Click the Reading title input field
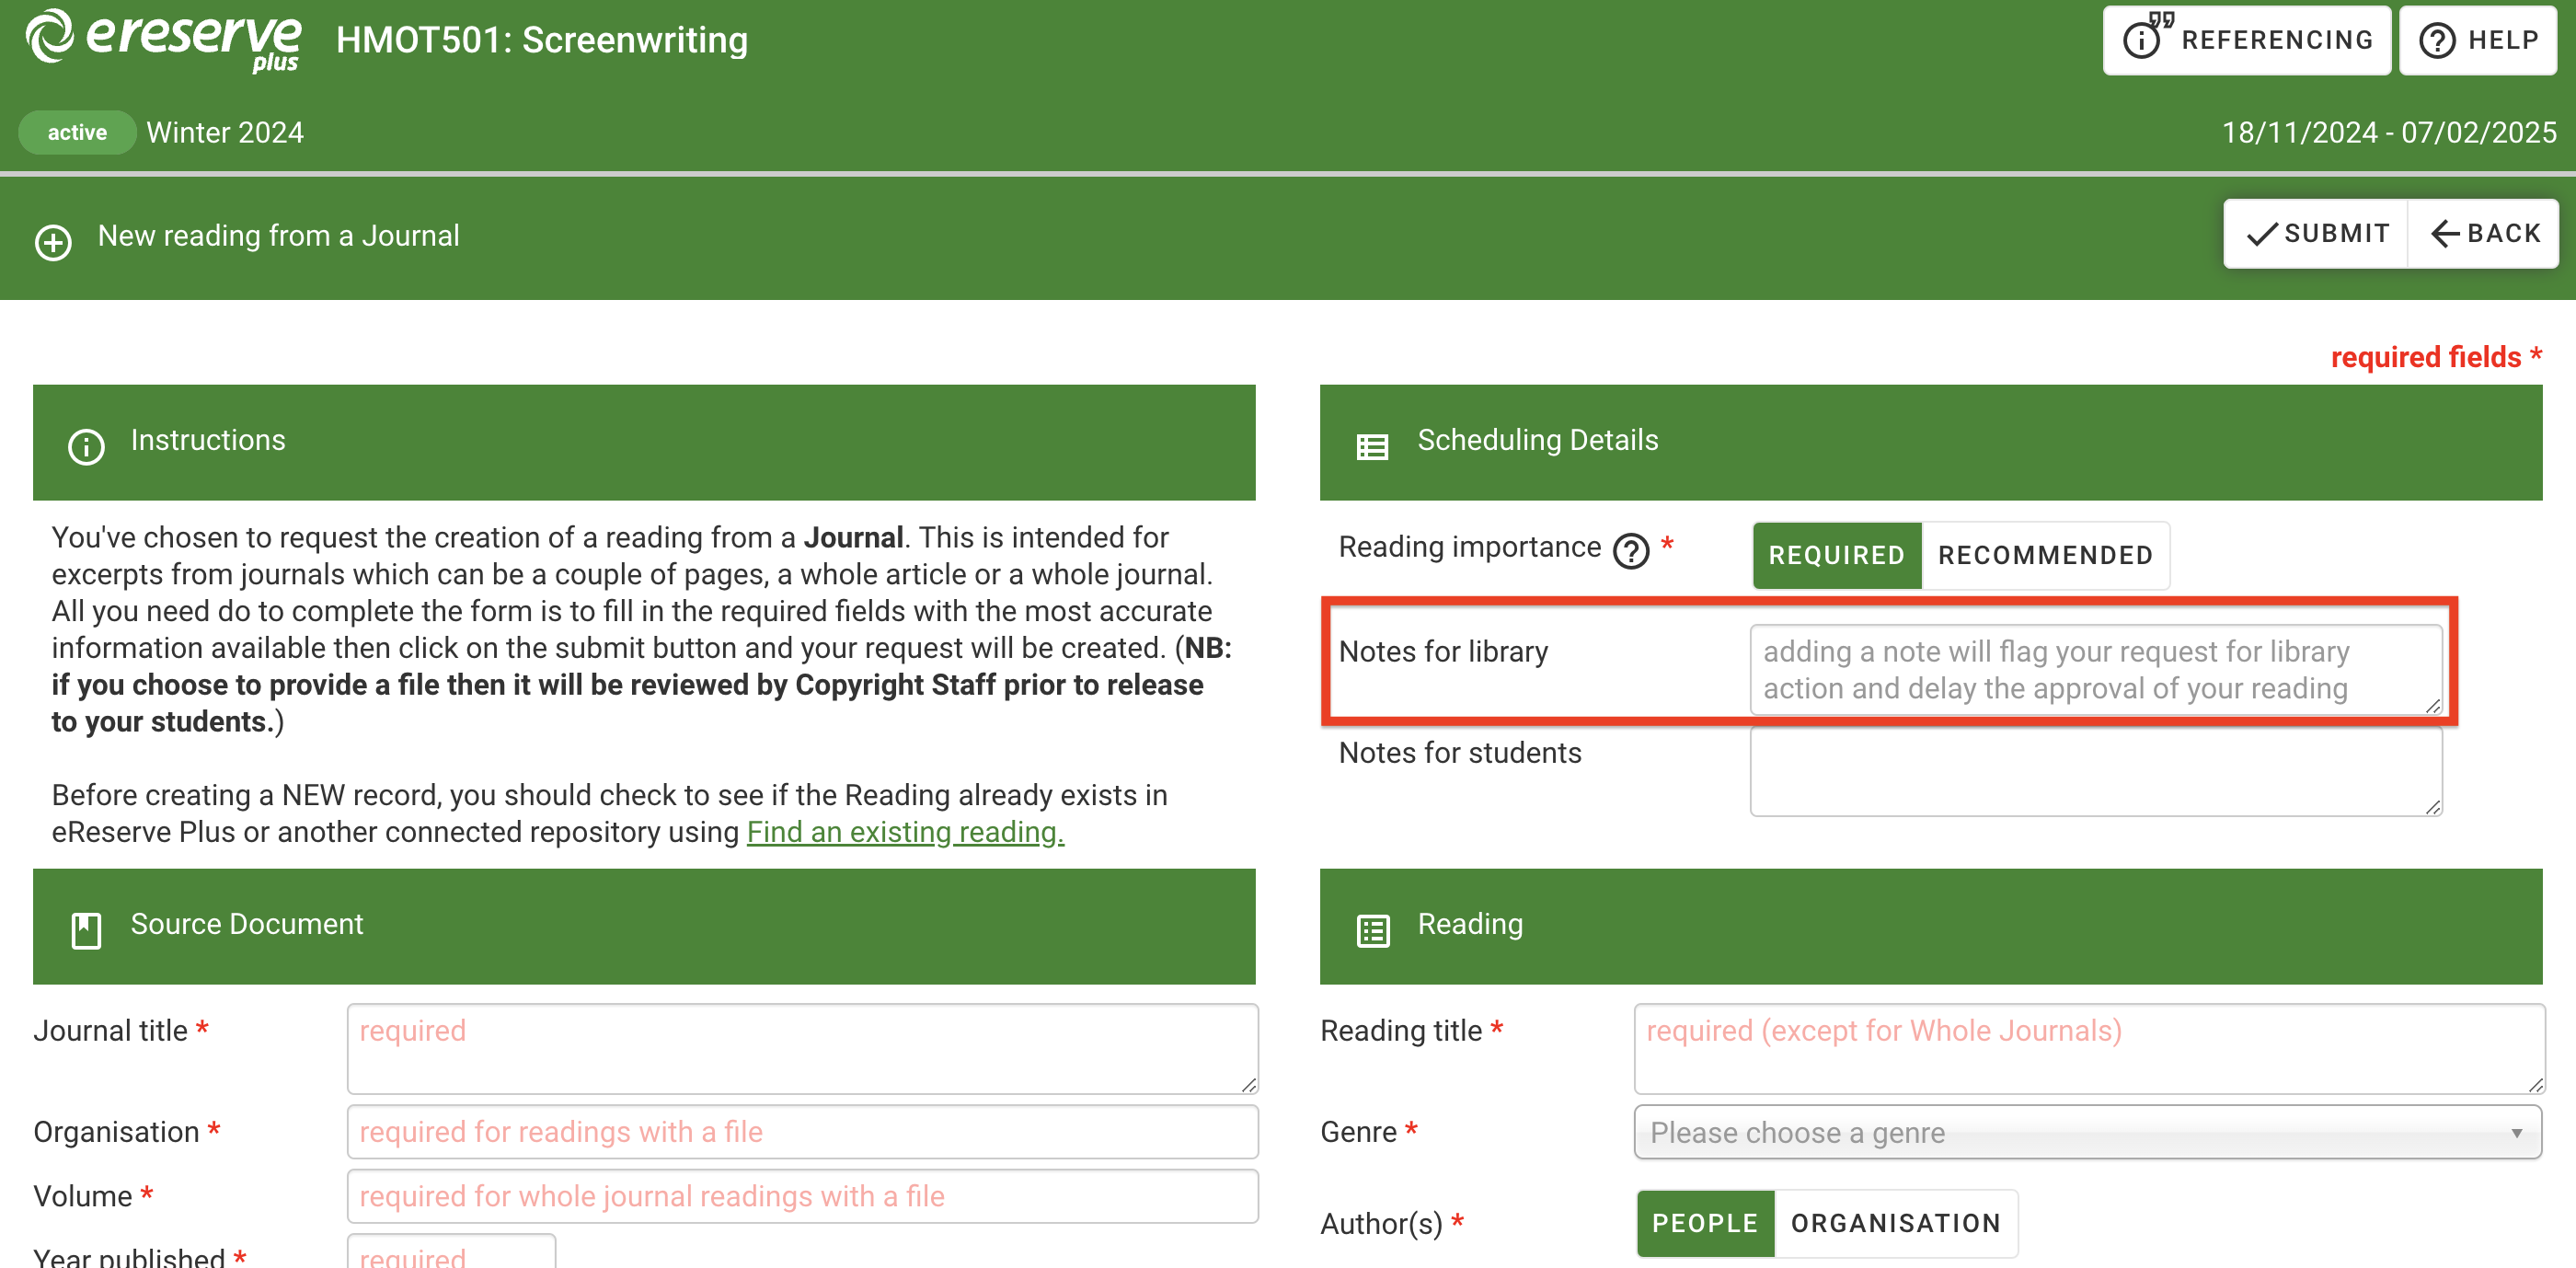Screen dimensions: 2576x1268 [2087, 1047]
